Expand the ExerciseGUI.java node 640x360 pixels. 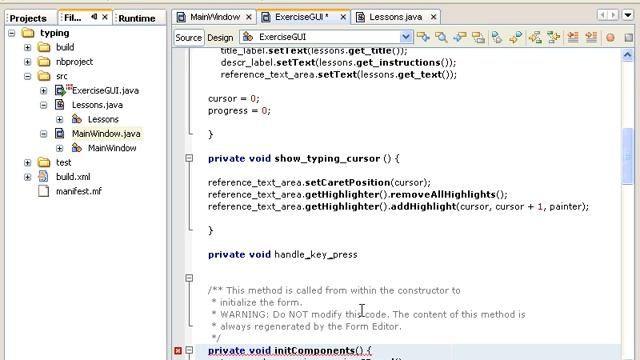pyautogui.click(x=43, y=91)
